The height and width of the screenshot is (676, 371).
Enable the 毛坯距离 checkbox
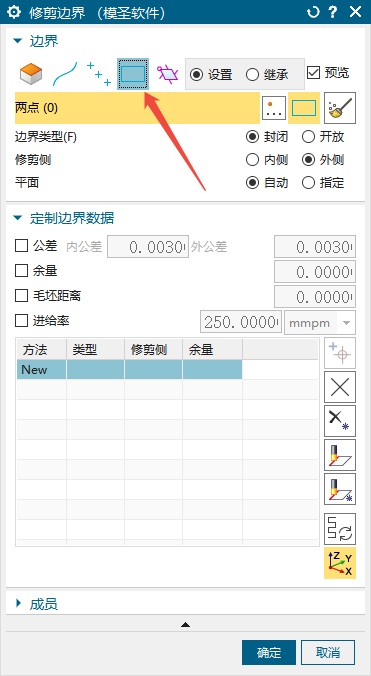tap(22, 296)
